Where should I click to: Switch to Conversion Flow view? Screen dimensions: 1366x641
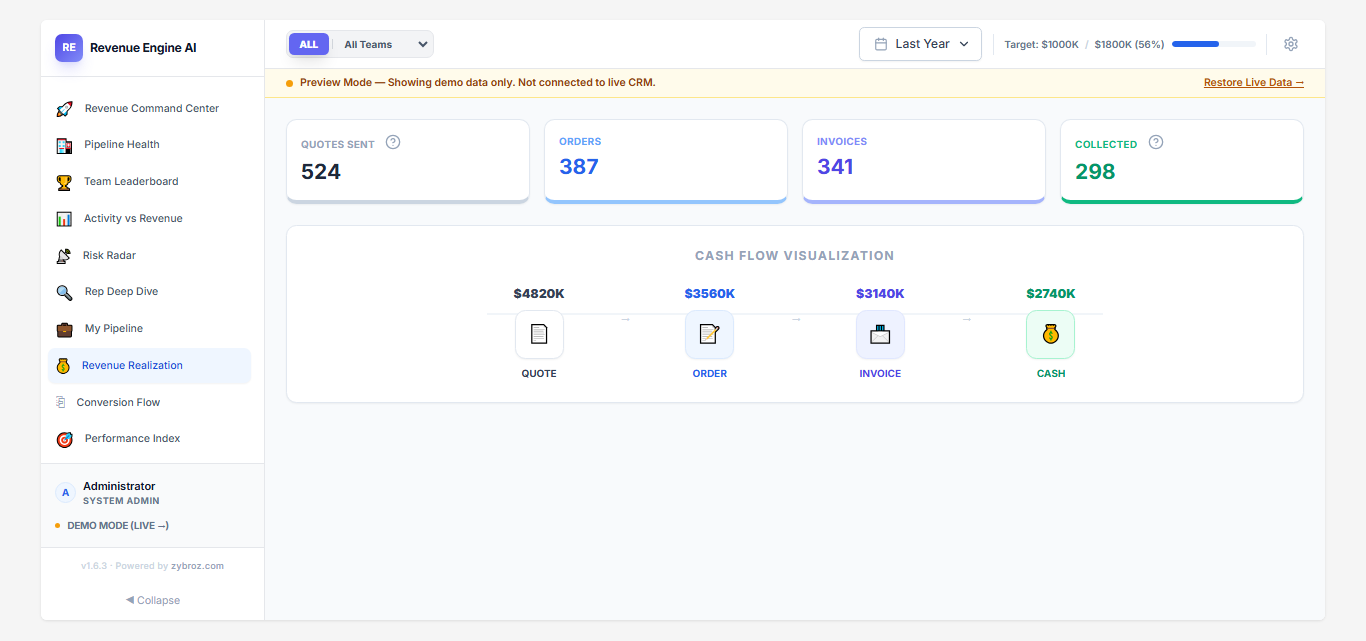pyautogui.click(x=118, y=402)
